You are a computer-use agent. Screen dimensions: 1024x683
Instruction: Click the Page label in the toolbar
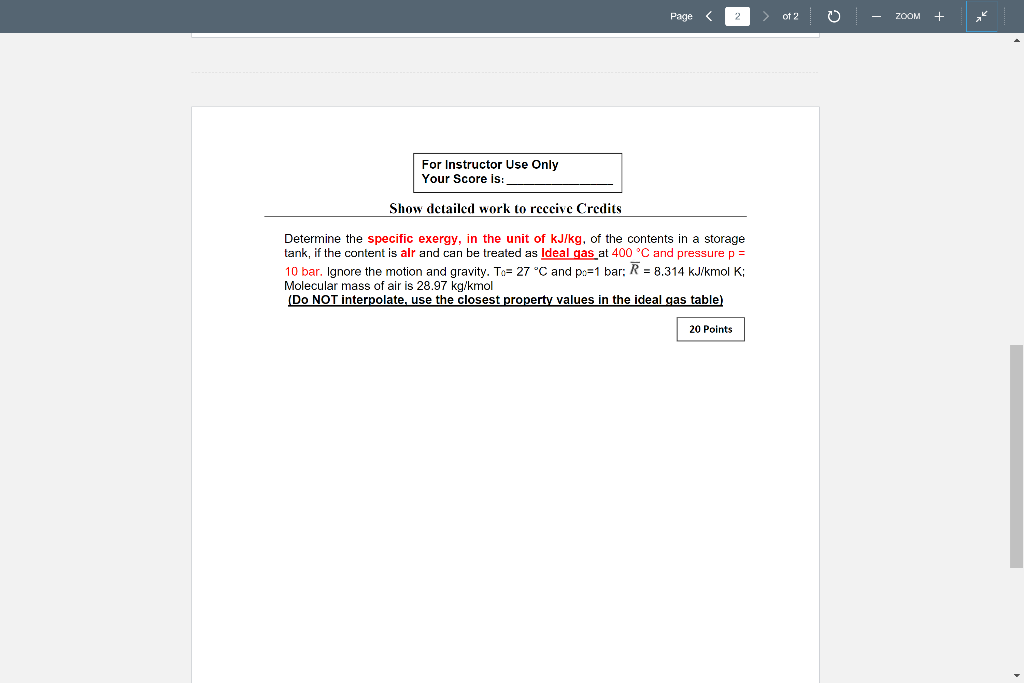click(682, 16)
